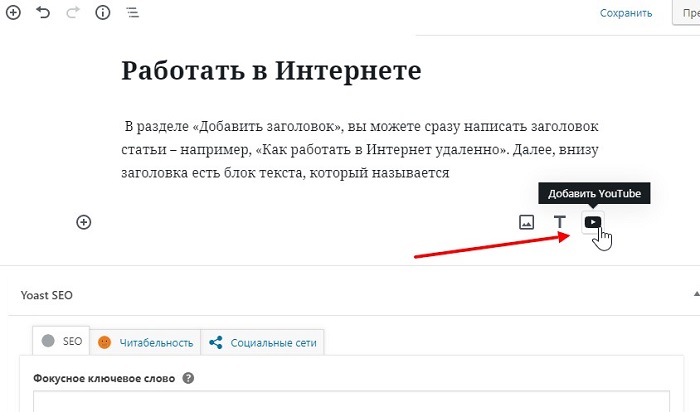700x412 pixels.
Task: Click the Сохранить save draft link
Action: coord(626,13)
